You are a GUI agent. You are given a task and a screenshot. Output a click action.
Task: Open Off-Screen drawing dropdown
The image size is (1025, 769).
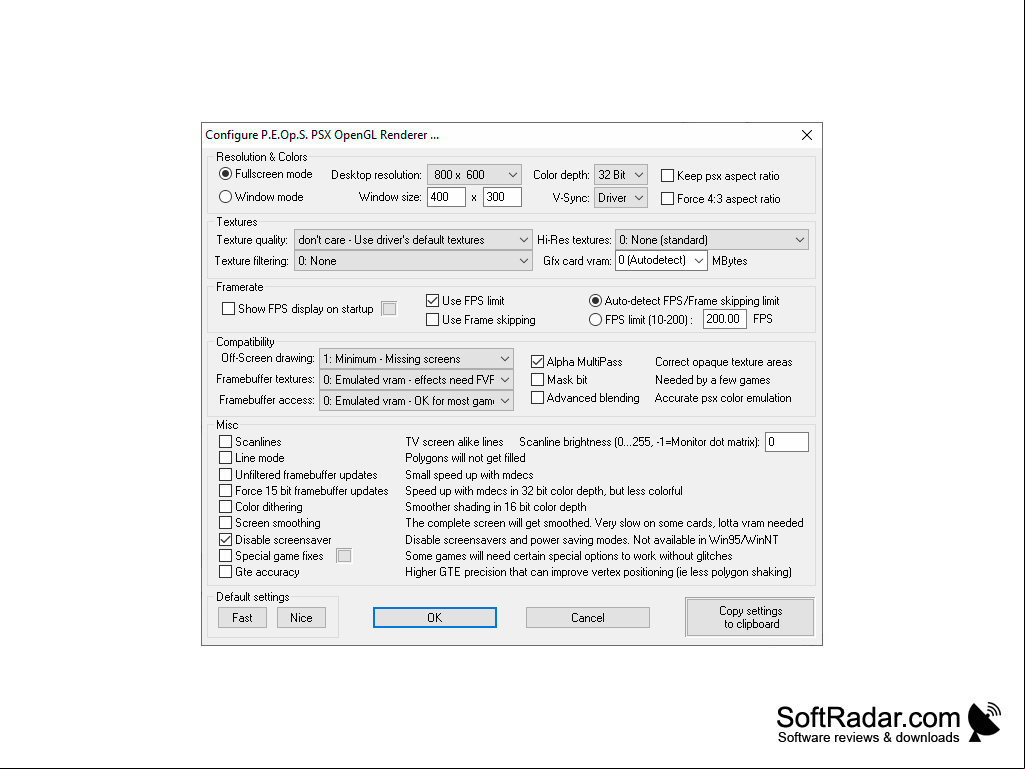pos(416,359)
